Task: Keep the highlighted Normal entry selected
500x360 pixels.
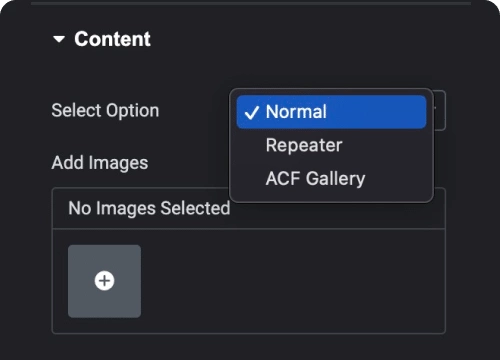Action: pyautogui.click(x=331, y=112)
